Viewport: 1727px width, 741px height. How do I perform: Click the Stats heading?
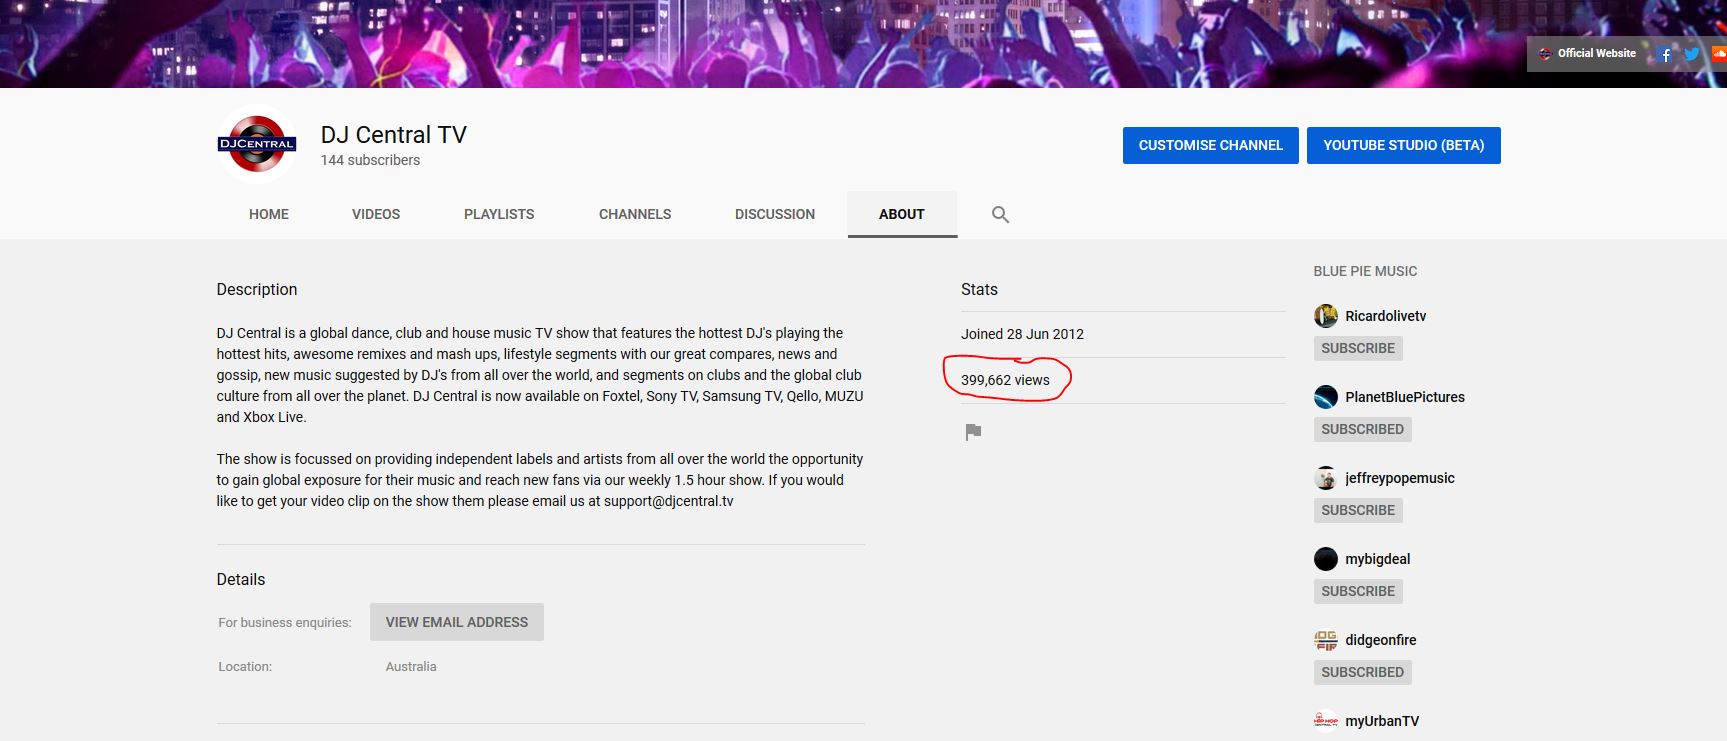(x=979, y=289)
